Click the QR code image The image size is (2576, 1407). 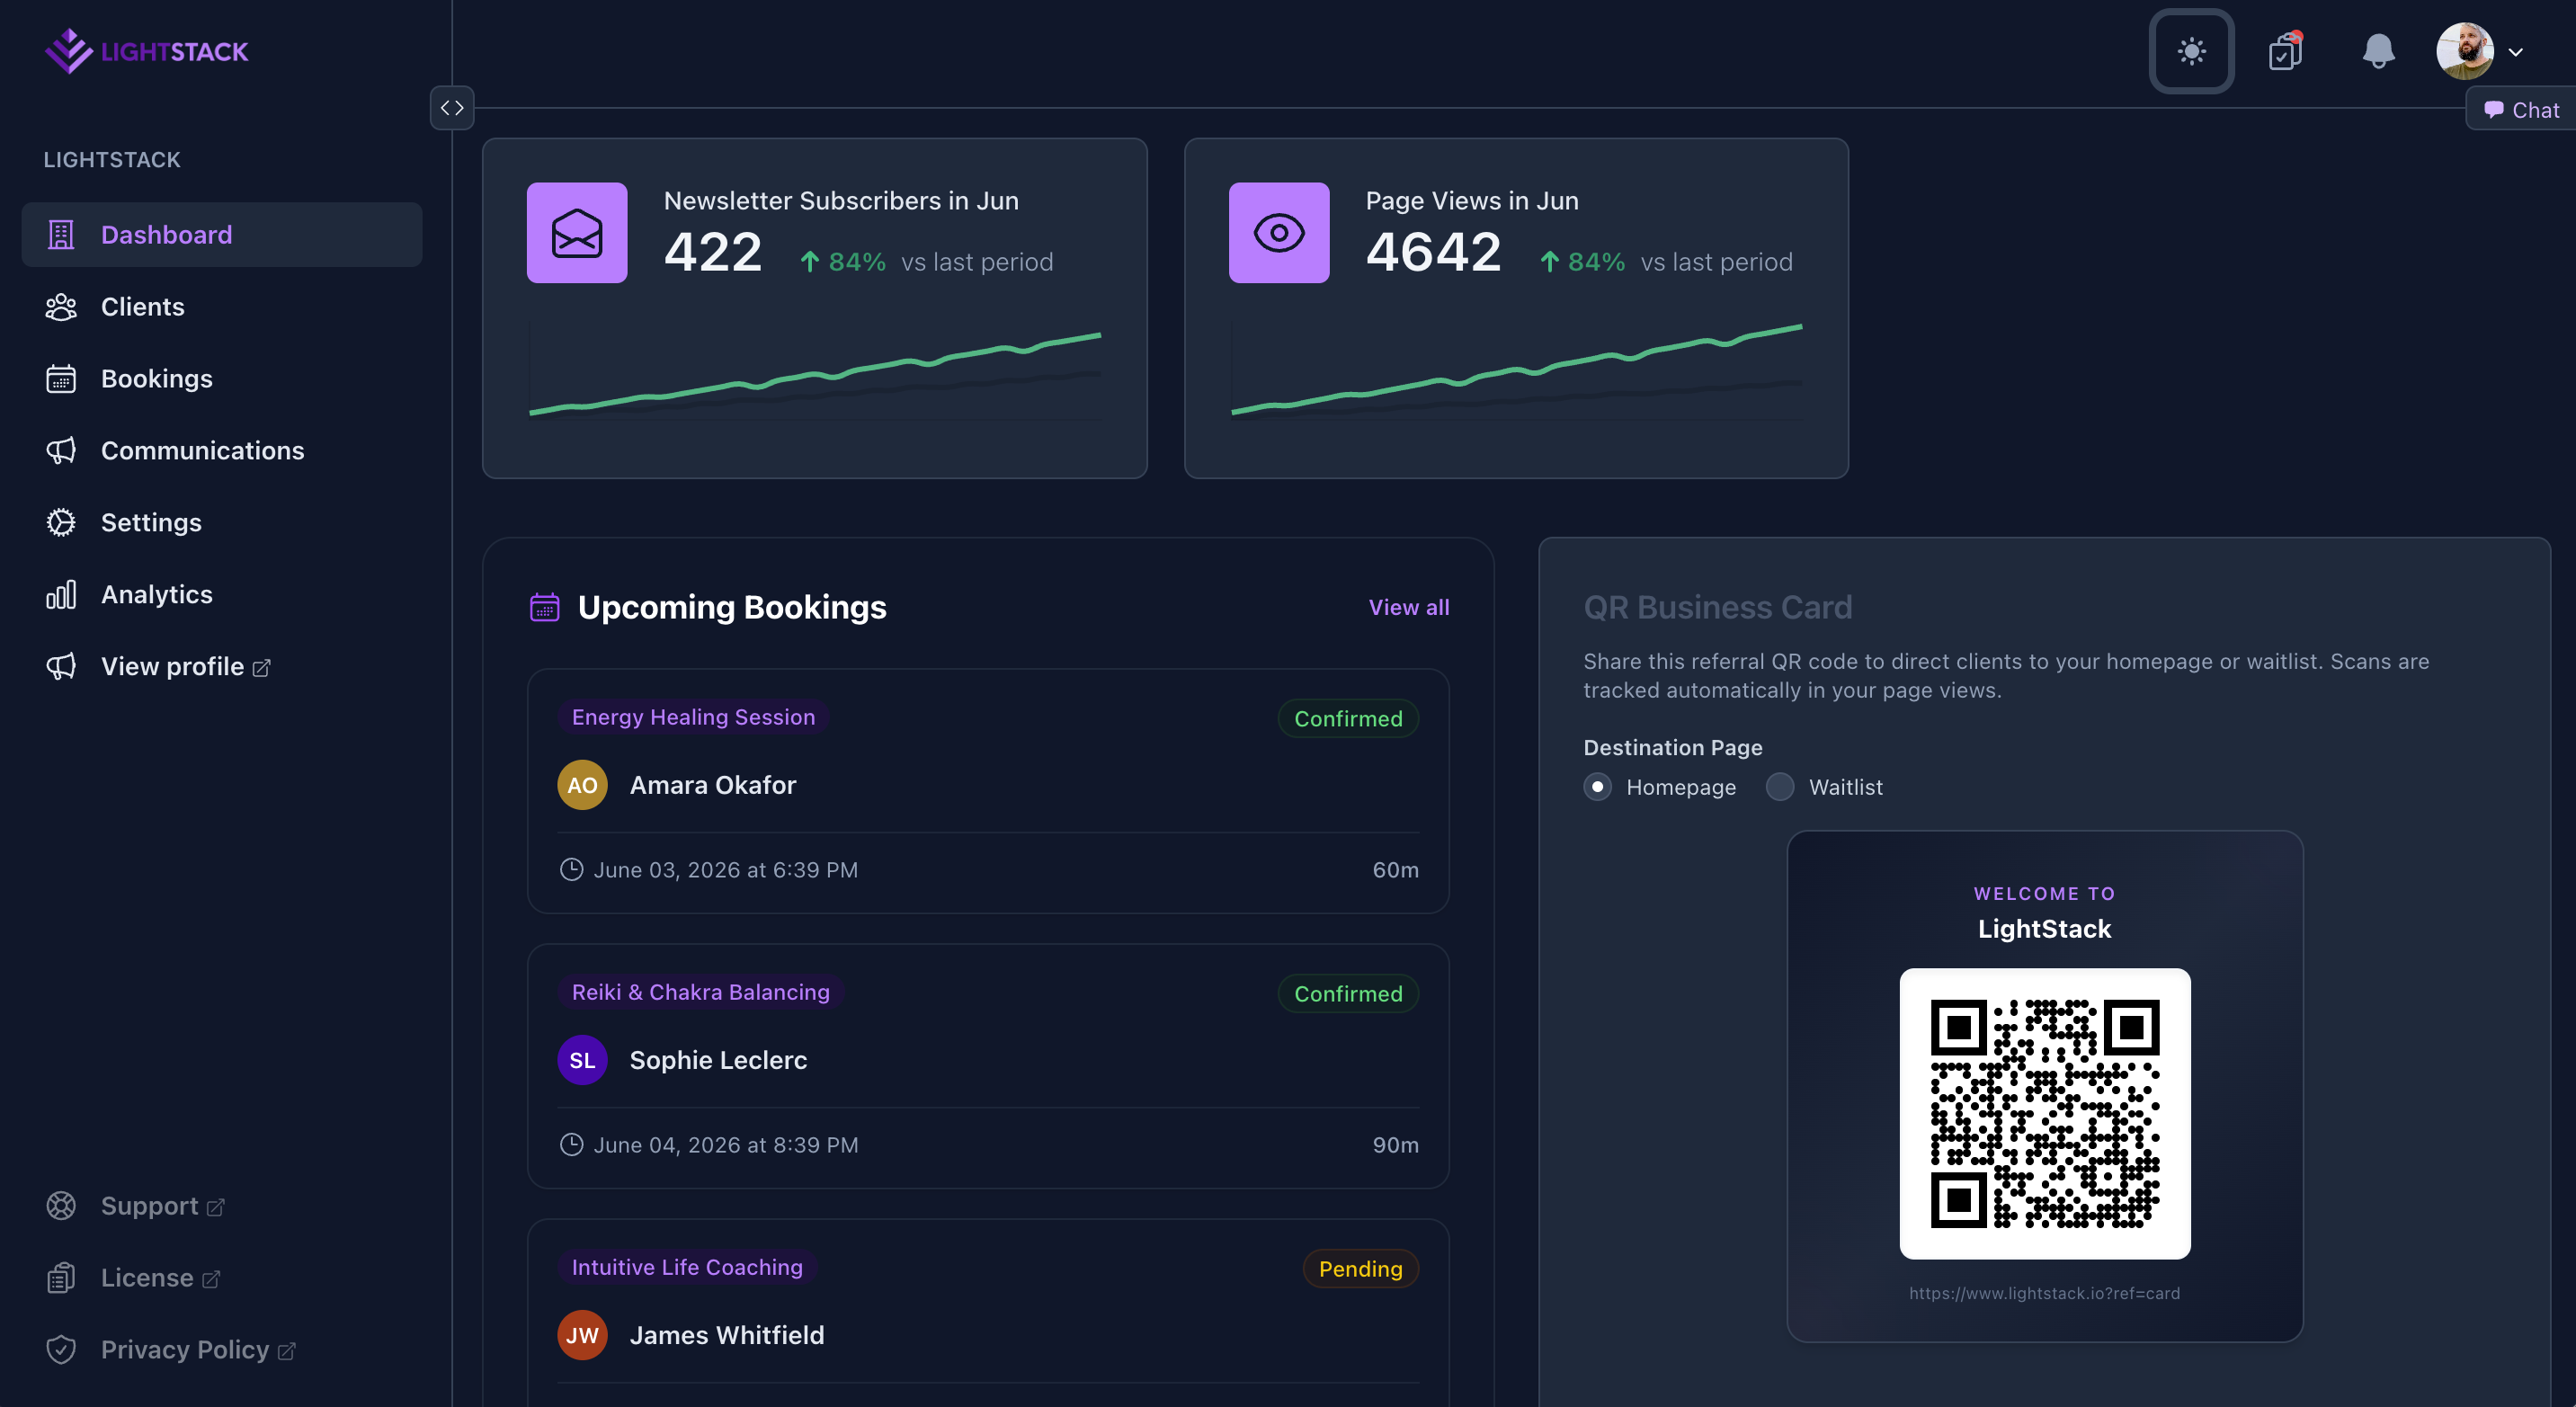pos(2045,1114)
